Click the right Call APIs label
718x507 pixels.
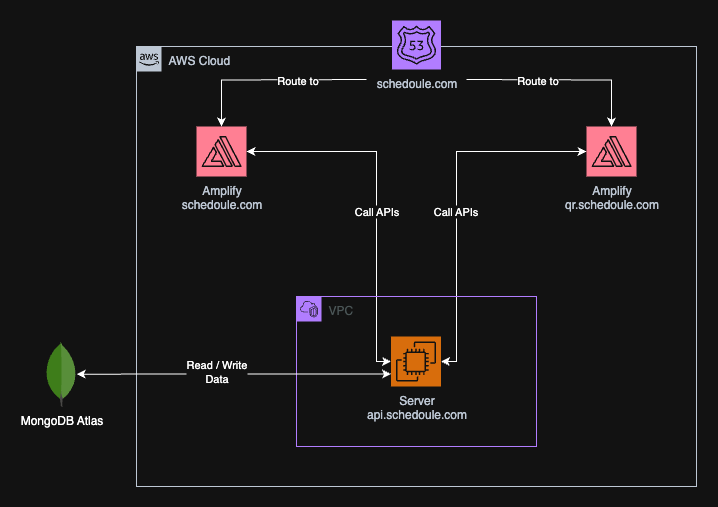pos(456,212)
